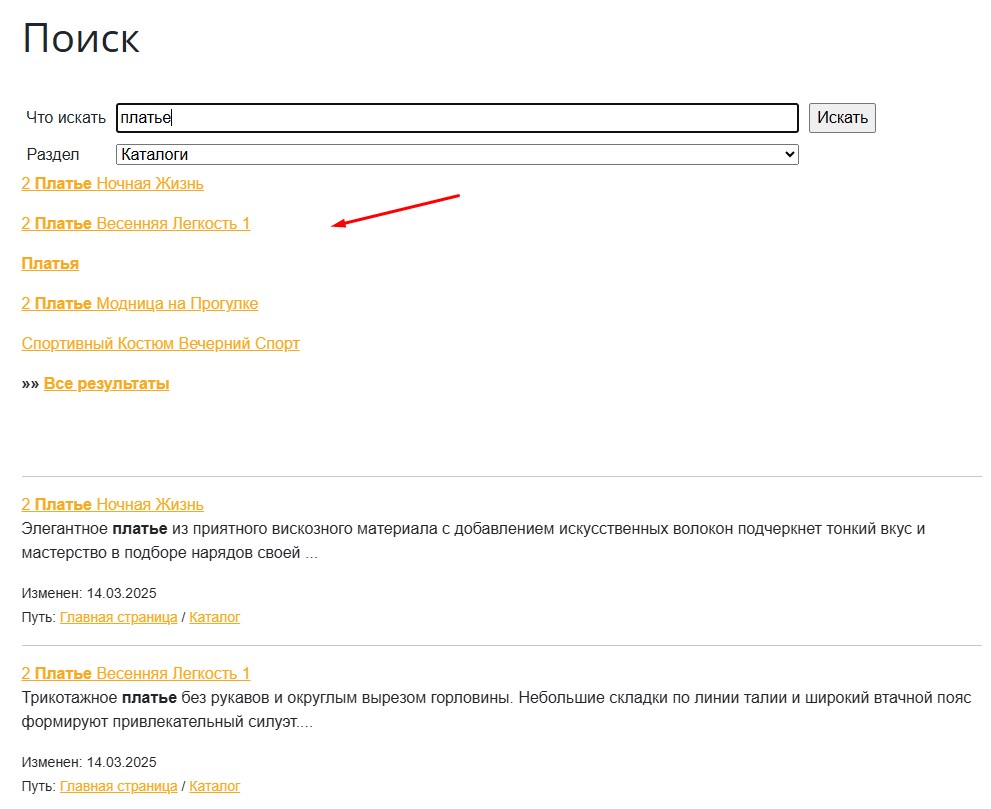
Task: Show all results via Все результаты
Action: coord(106,384)
